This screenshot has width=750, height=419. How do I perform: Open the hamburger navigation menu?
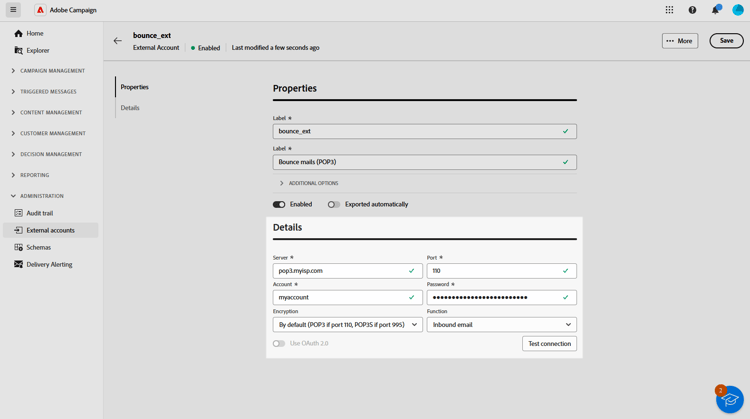(x=13, y=10)
